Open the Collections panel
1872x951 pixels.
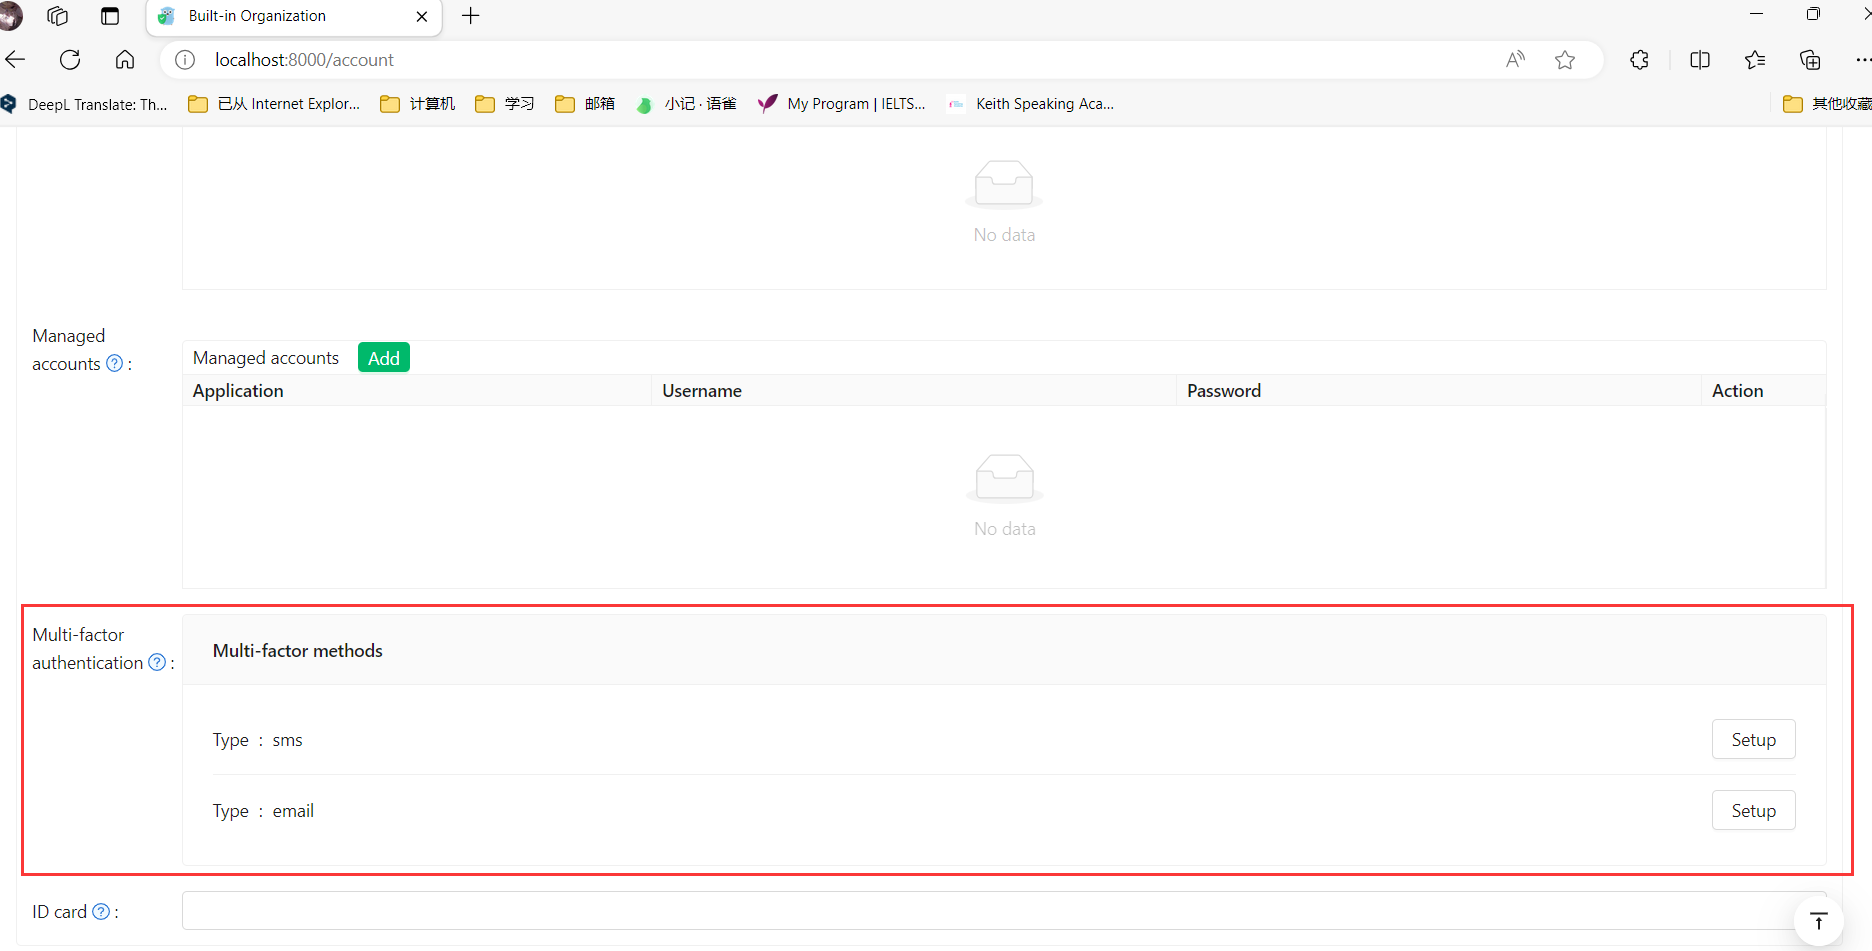(1810, 59)
